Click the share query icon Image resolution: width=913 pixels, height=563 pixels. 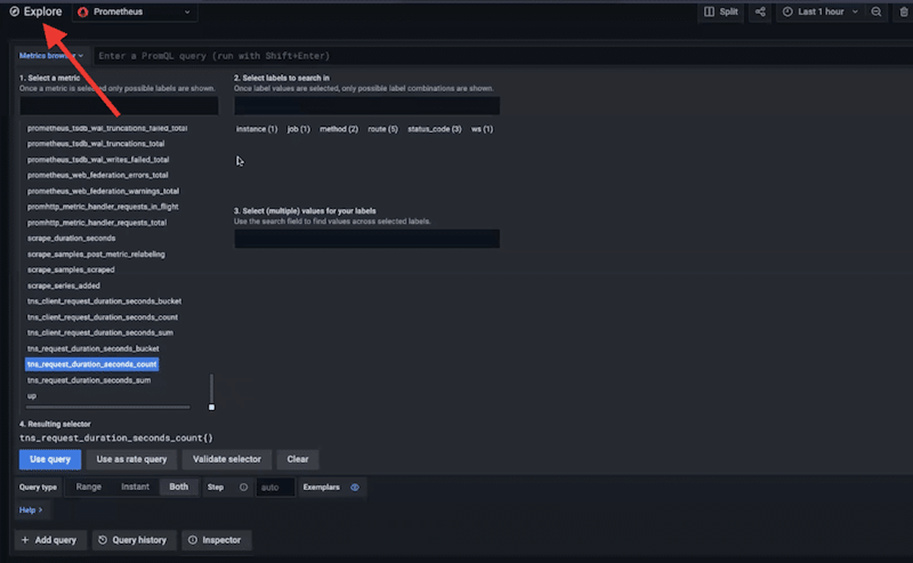[x=761, y=12]
